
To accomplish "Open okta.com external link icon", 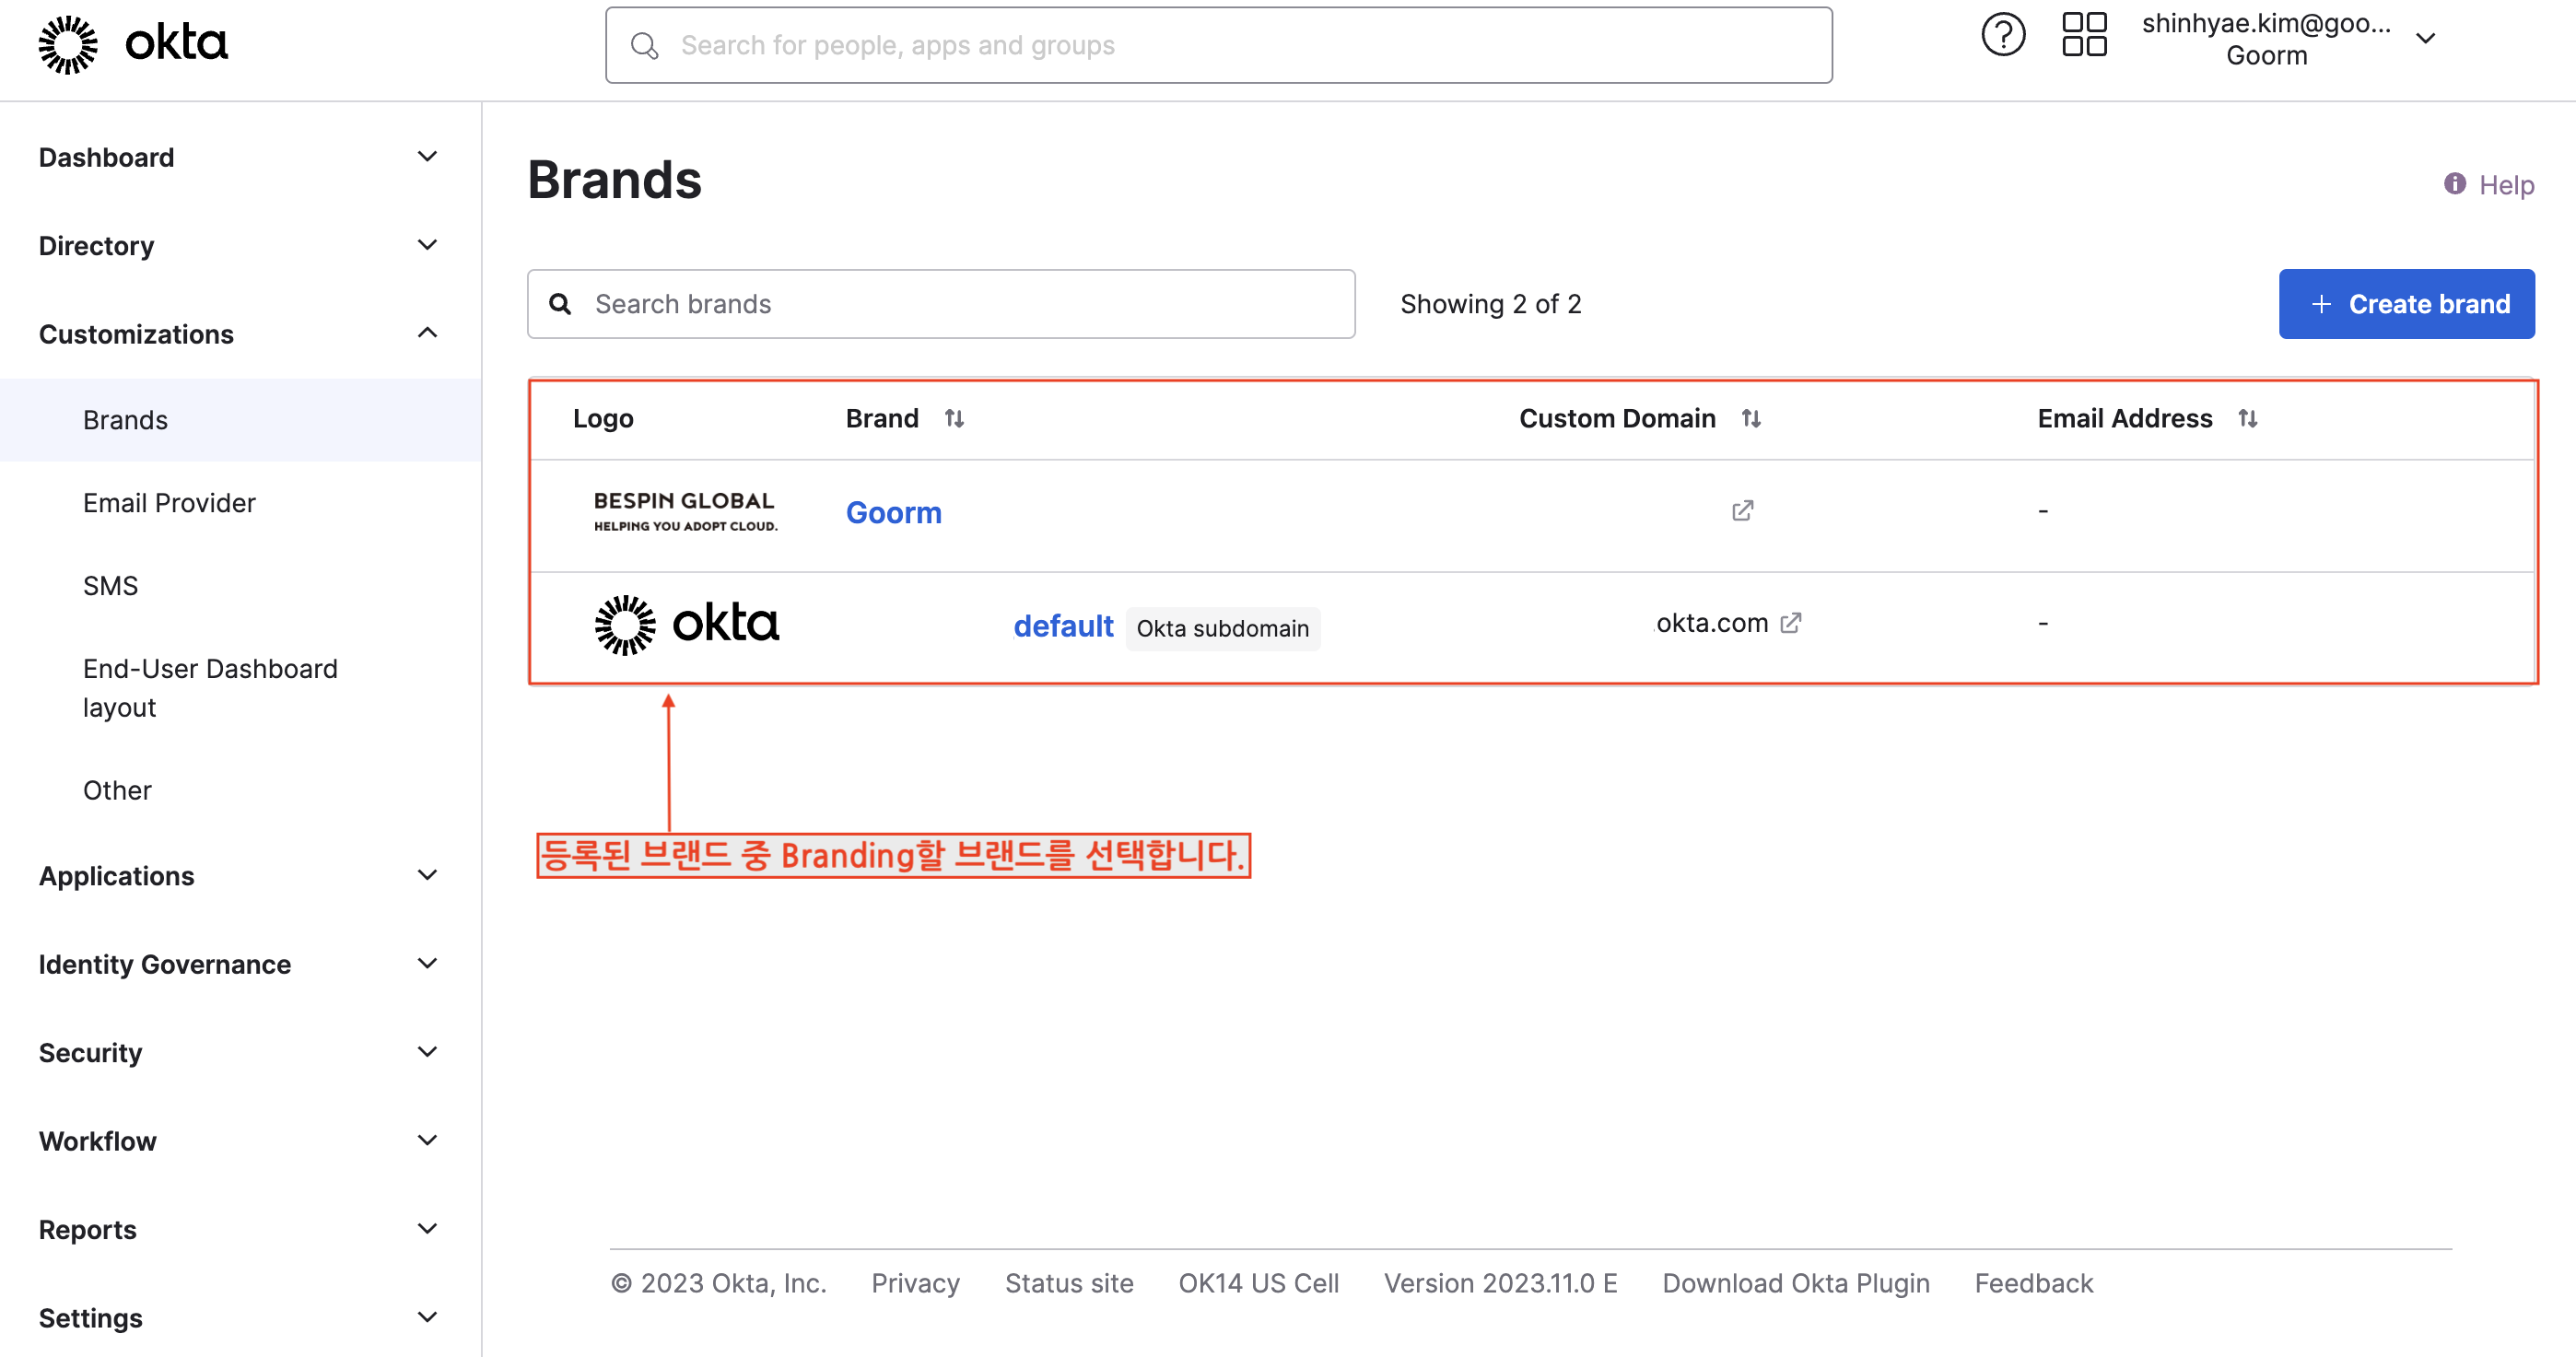I will point(1791,623).
